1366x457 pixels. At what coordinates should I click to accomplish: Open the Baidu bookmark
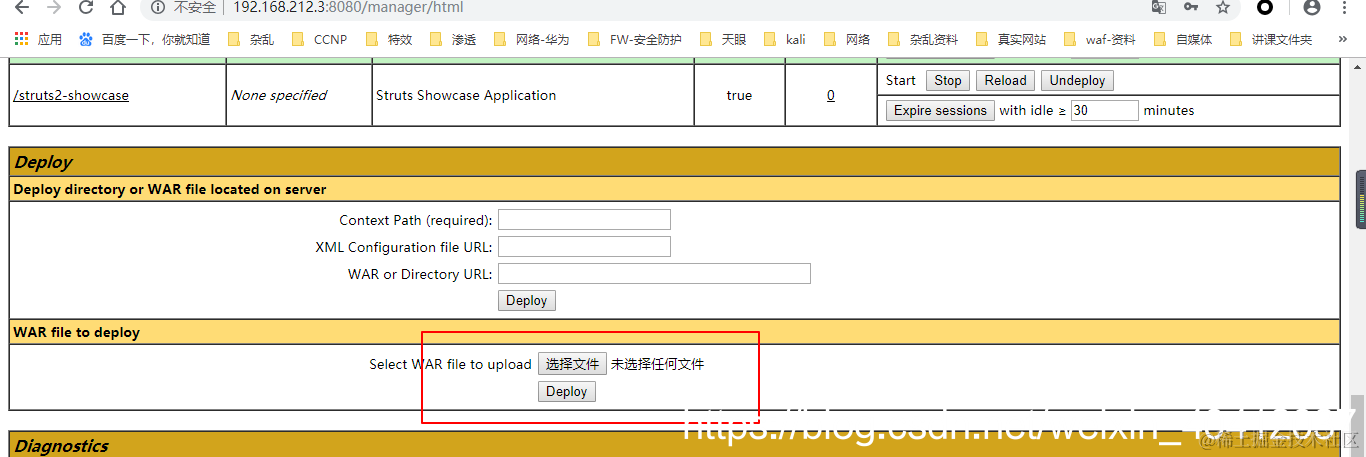pos(145,40)
